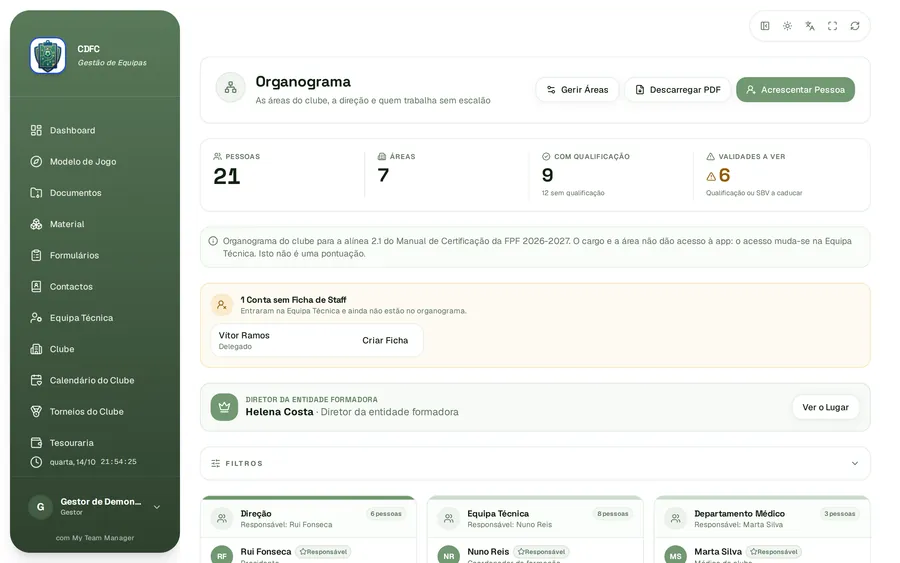Image resolution: width=900 pixels, height=563 pixels.
Task: Click the name "Helena Costa"
Action: point(280,411)
